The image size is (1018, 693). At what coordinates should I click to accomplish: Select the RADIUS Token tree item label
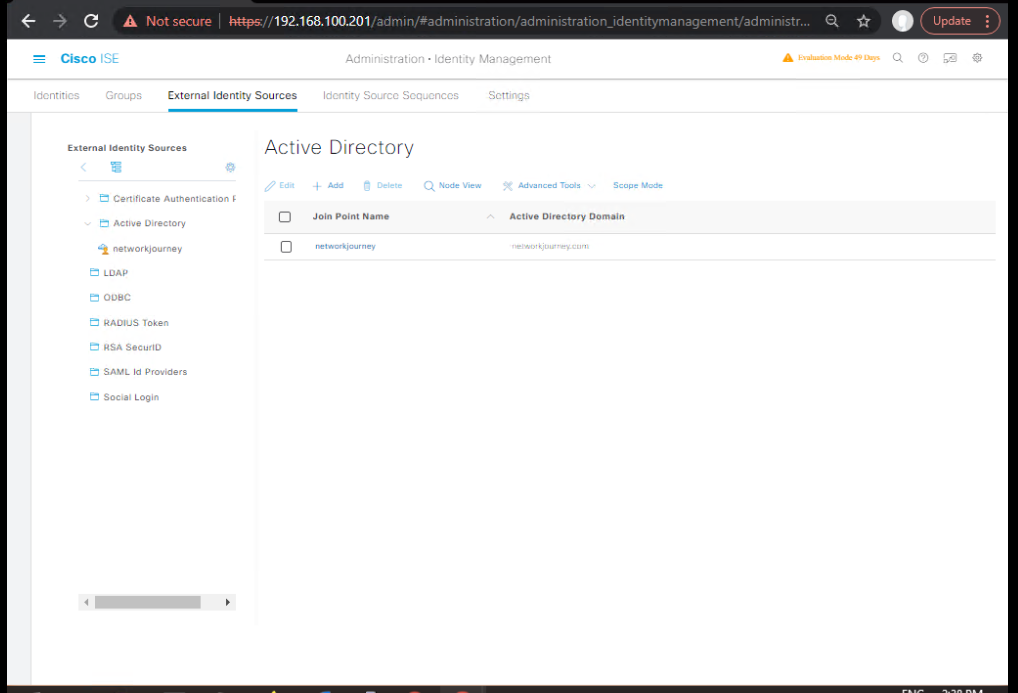(x=136, y=323)
